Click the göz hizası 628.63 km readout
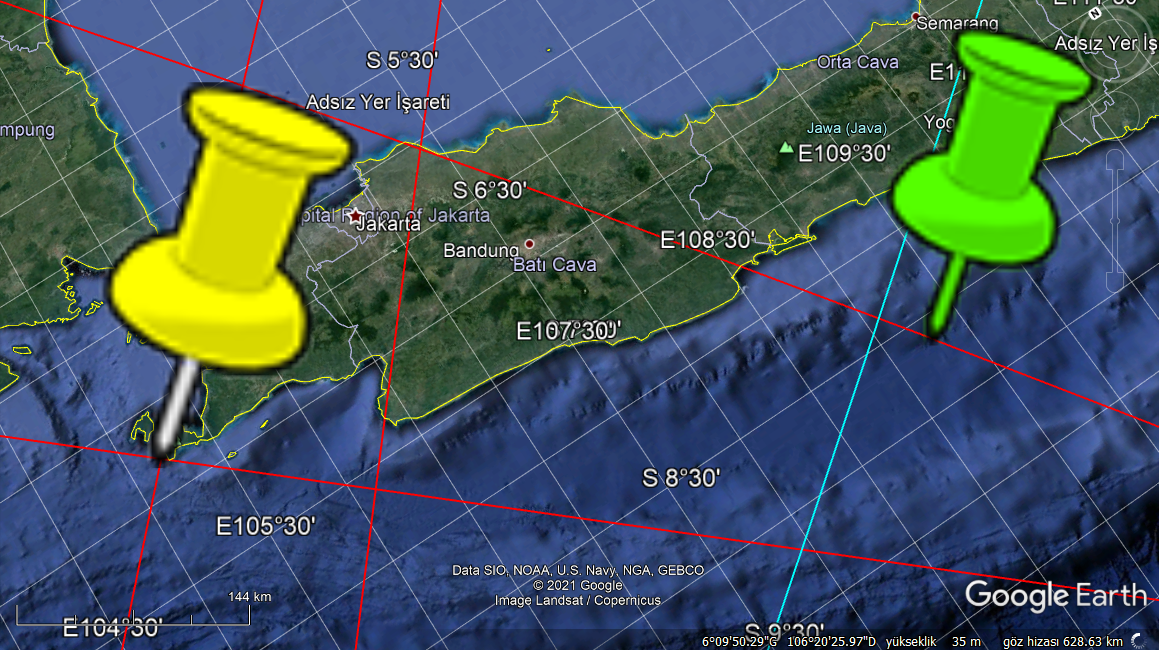The image size is (1159, 650). 1062,642
